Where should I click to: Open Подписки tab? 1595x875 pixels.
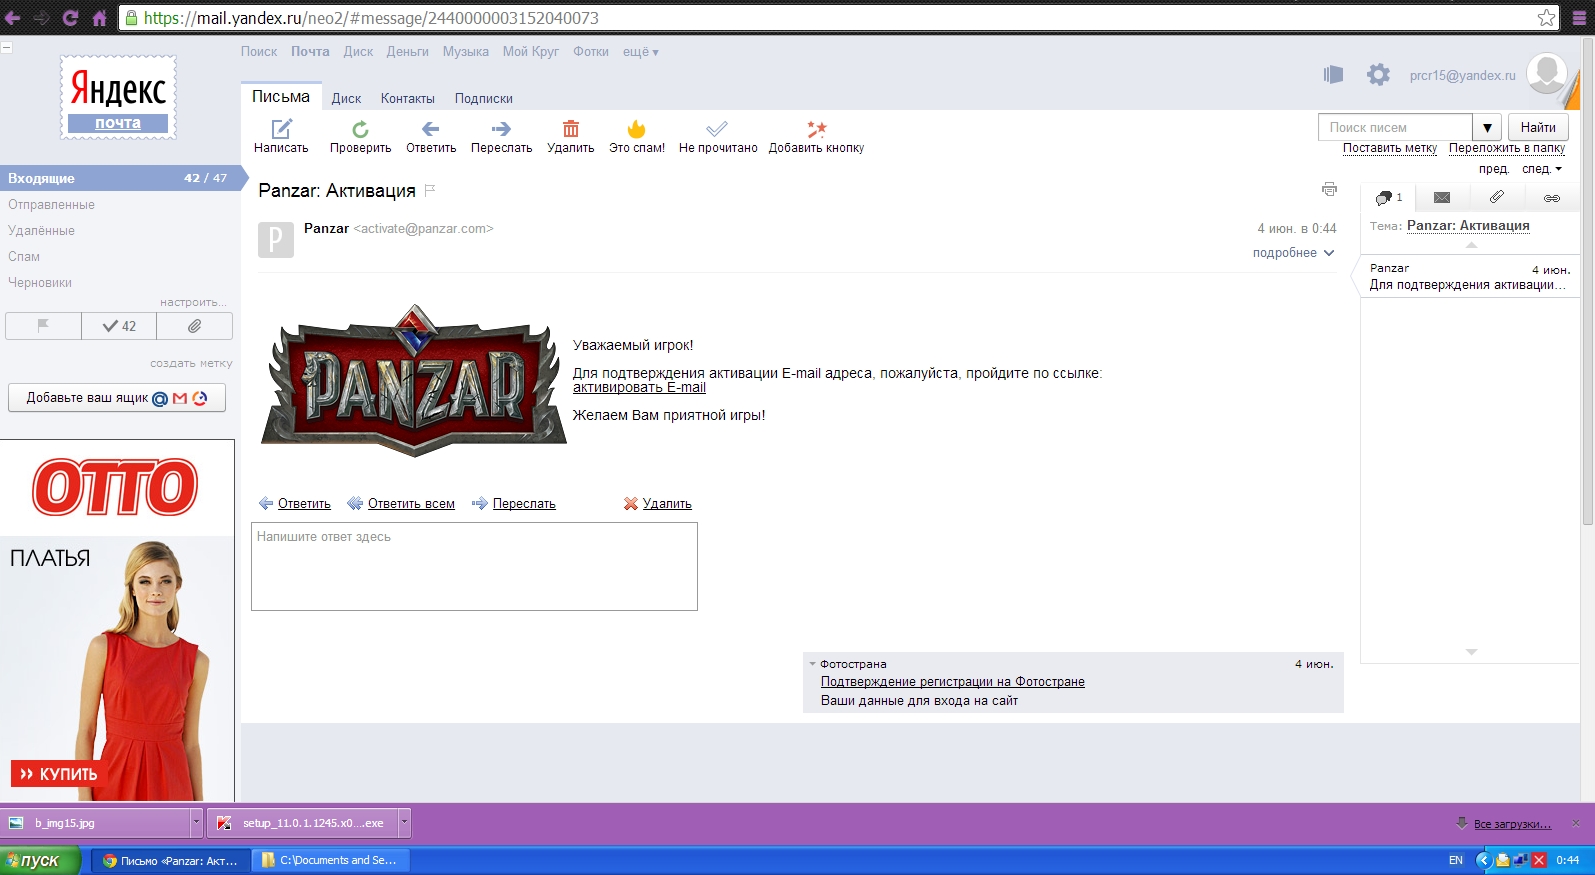(x=483, y=98)
